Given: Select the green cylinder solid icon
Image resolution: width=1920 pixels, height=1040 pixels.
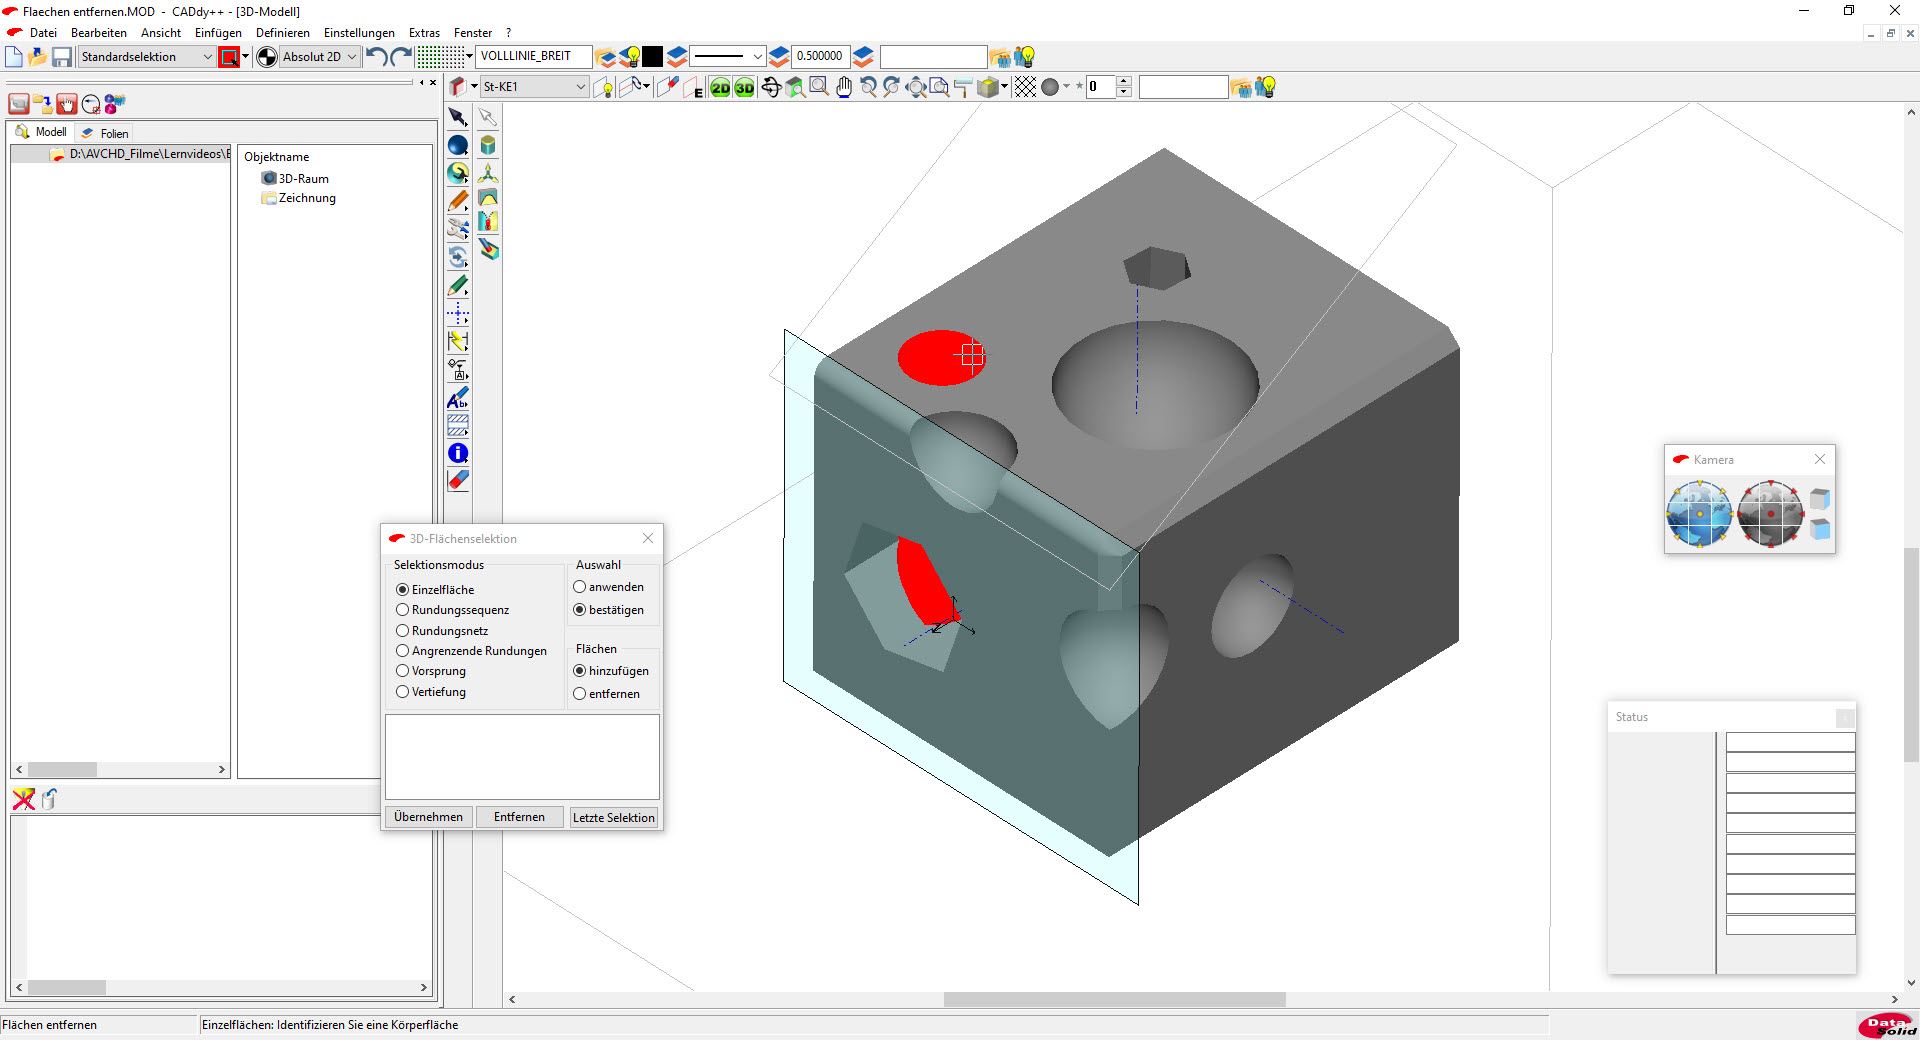Looking at the screenshot, I should coord(488,146).
